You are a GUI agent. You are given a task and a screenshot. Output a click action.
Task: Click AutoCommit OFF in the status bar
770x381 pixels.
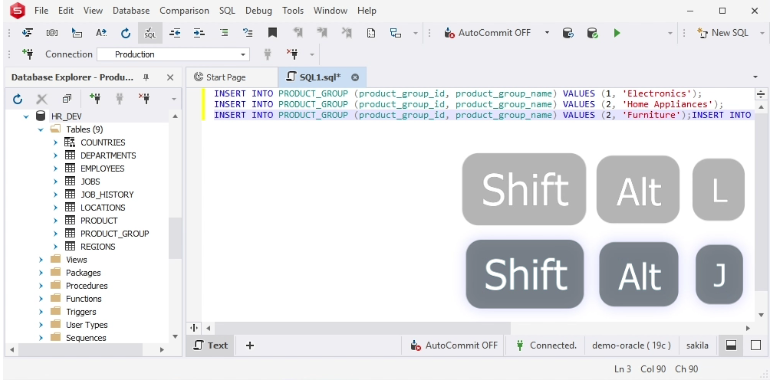pyautogui.click(x=454, y=346)
